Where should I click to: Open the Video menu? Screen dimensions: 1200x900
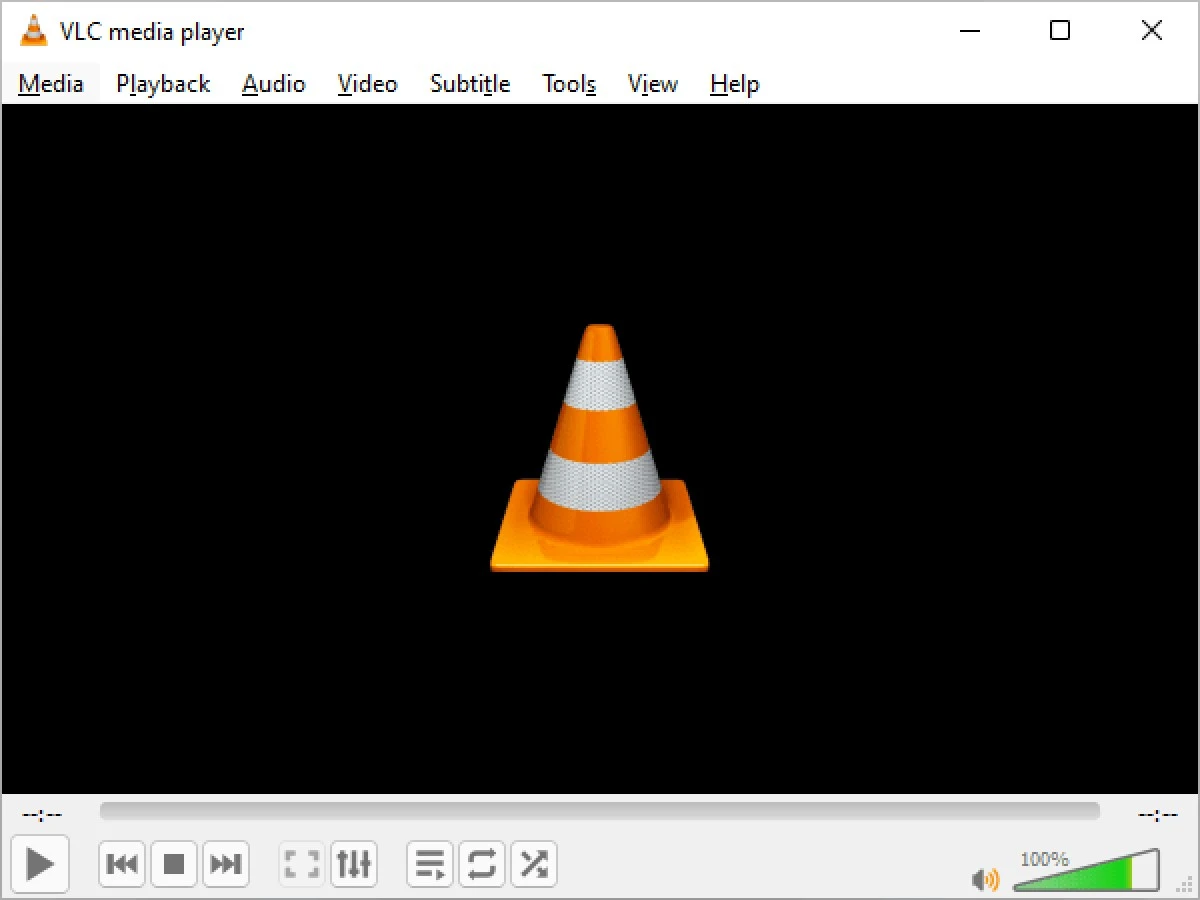(x=366, y=84)
